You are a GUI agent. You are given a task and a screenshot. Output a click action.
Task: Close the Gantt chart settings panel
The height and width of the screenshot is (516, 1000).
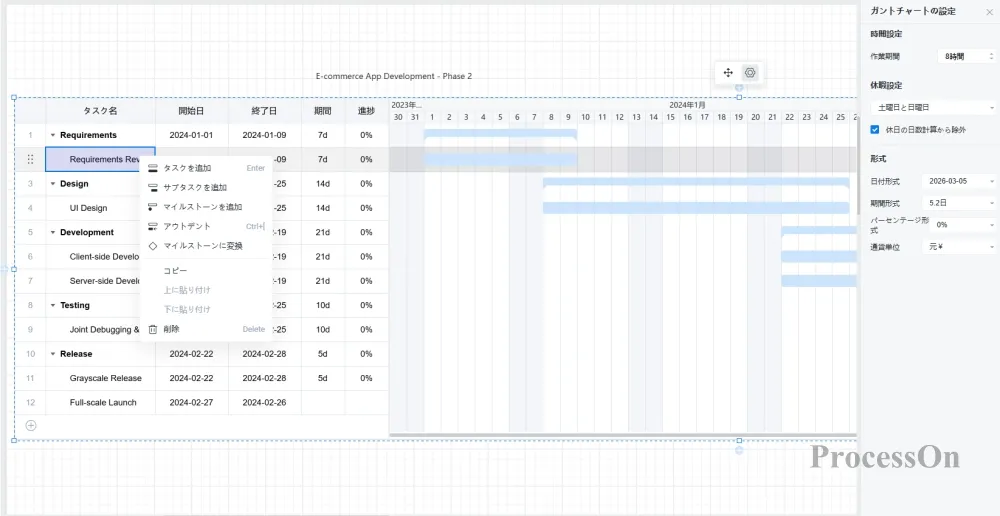pyautogui.click(x=990, y=11)
